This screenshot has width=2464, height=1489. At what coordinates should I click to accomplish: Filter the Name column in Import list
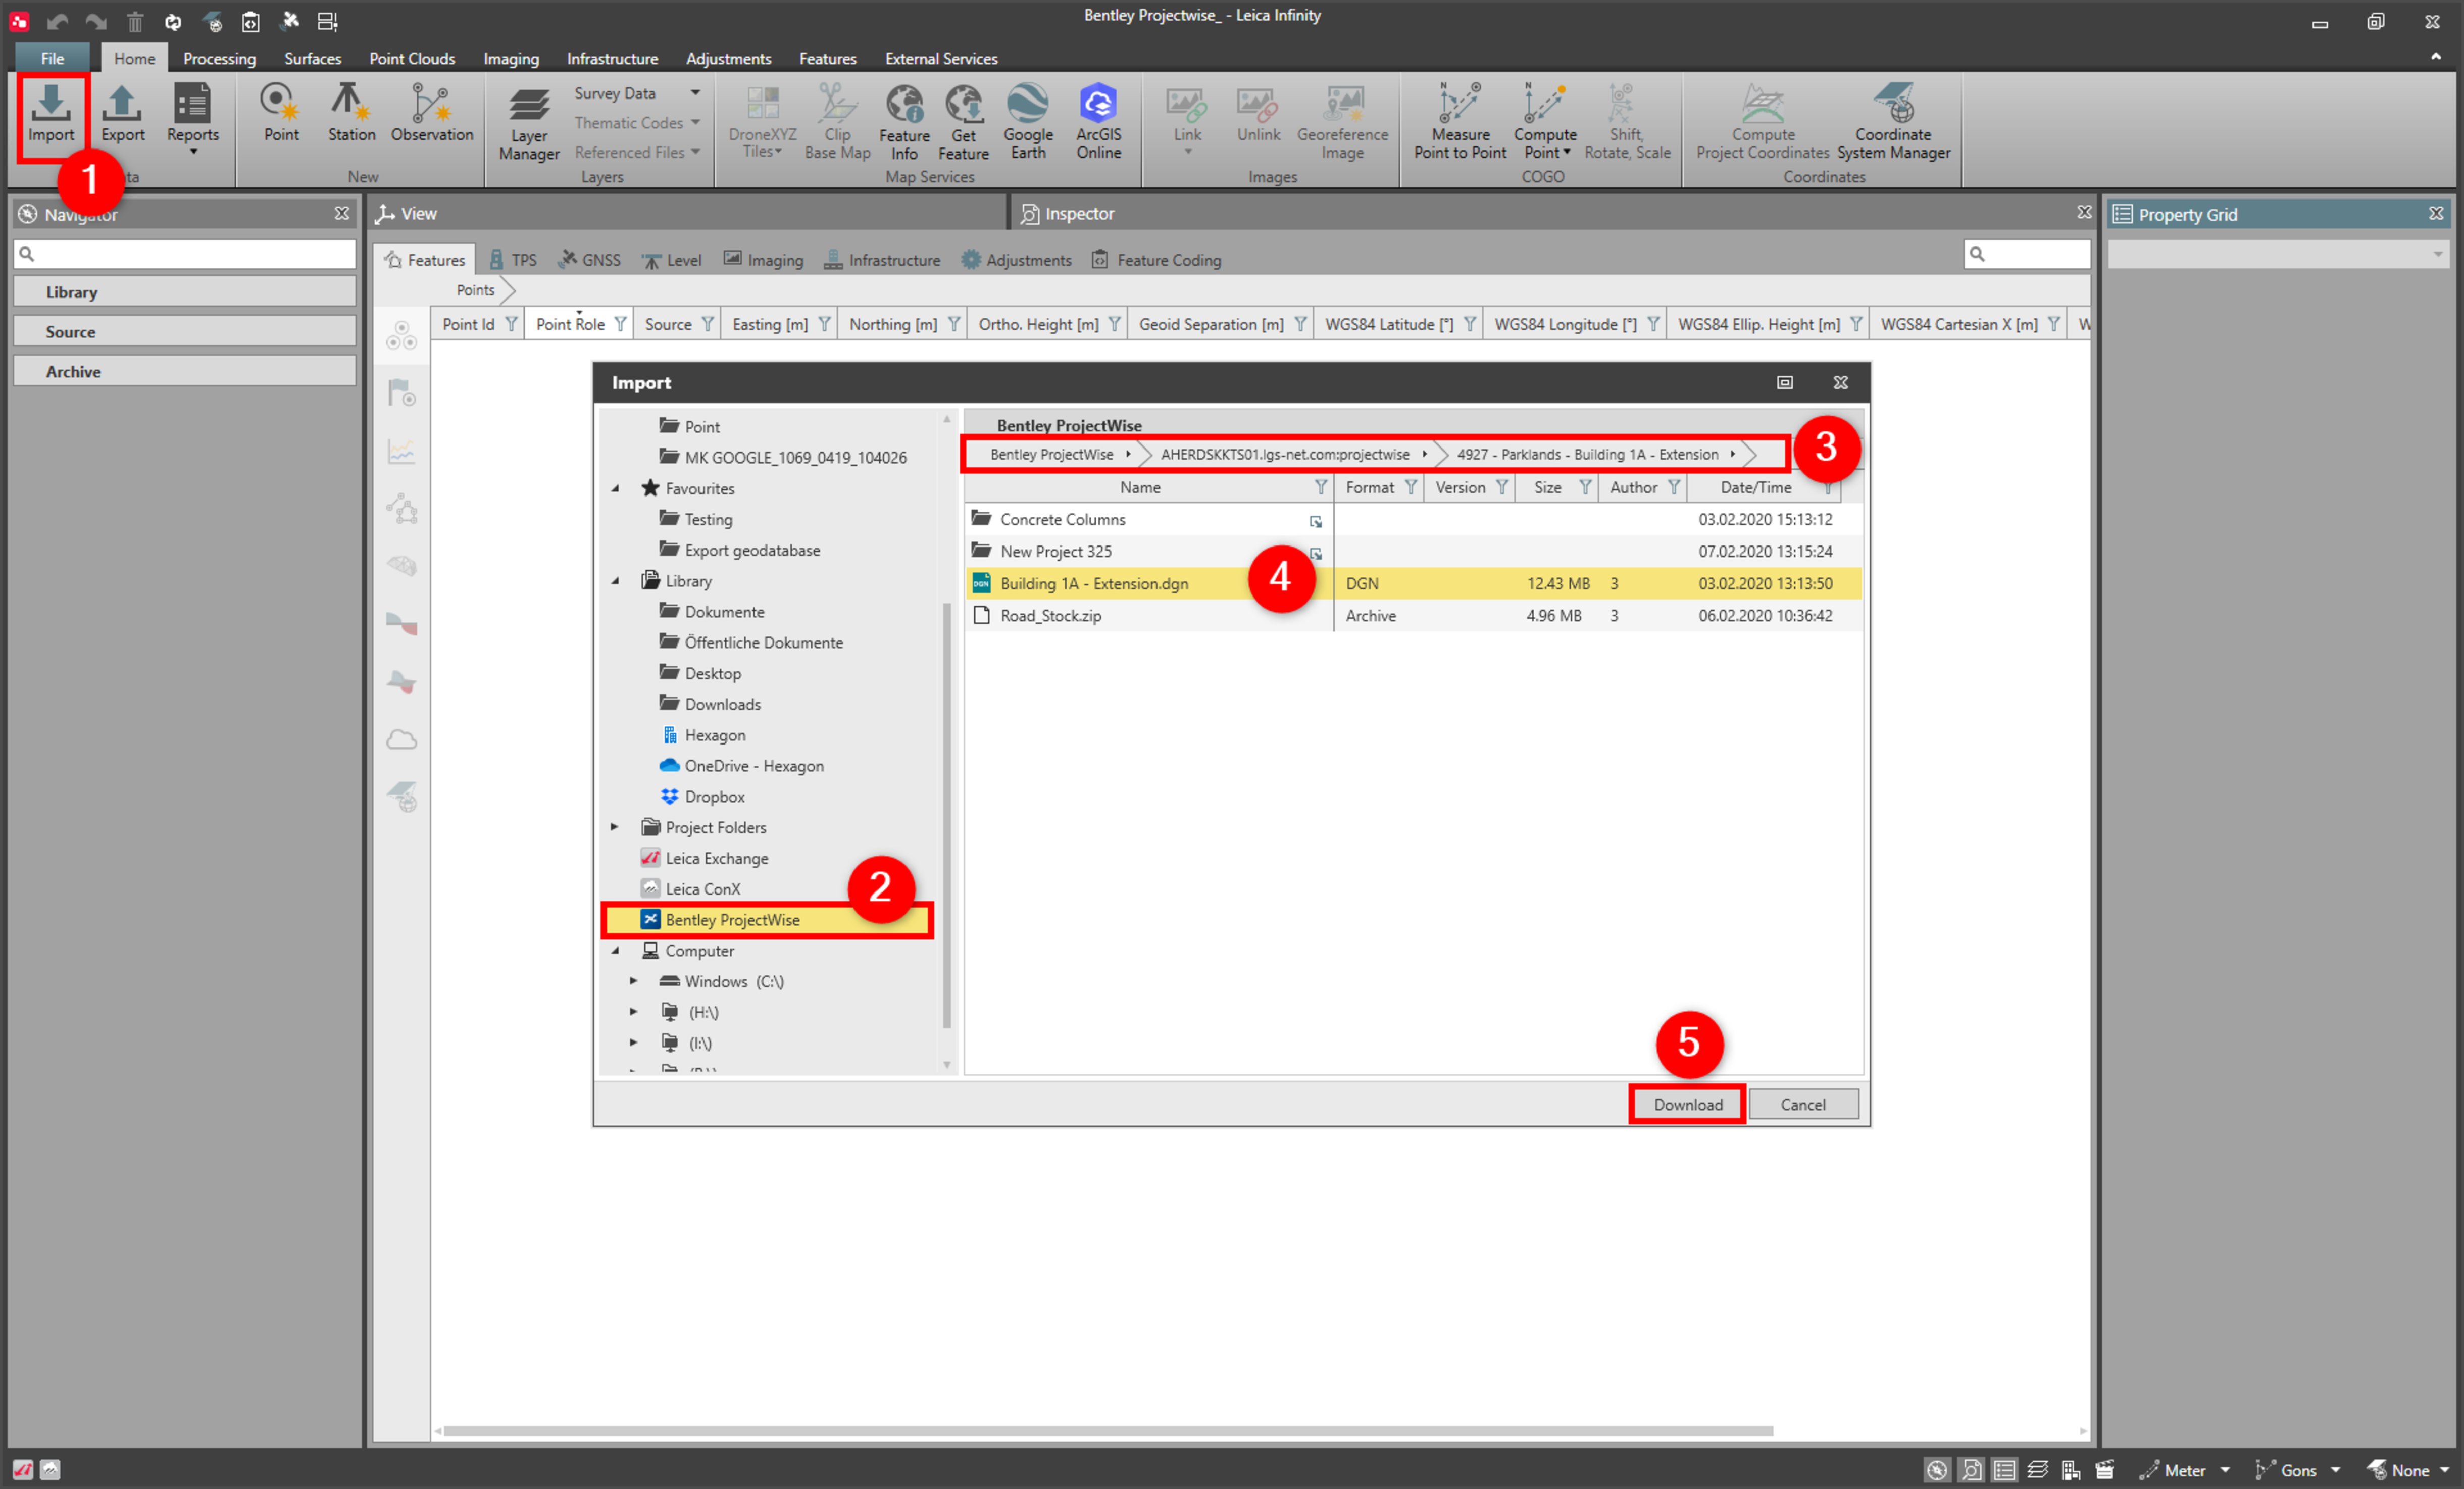tap(1320, 487)
